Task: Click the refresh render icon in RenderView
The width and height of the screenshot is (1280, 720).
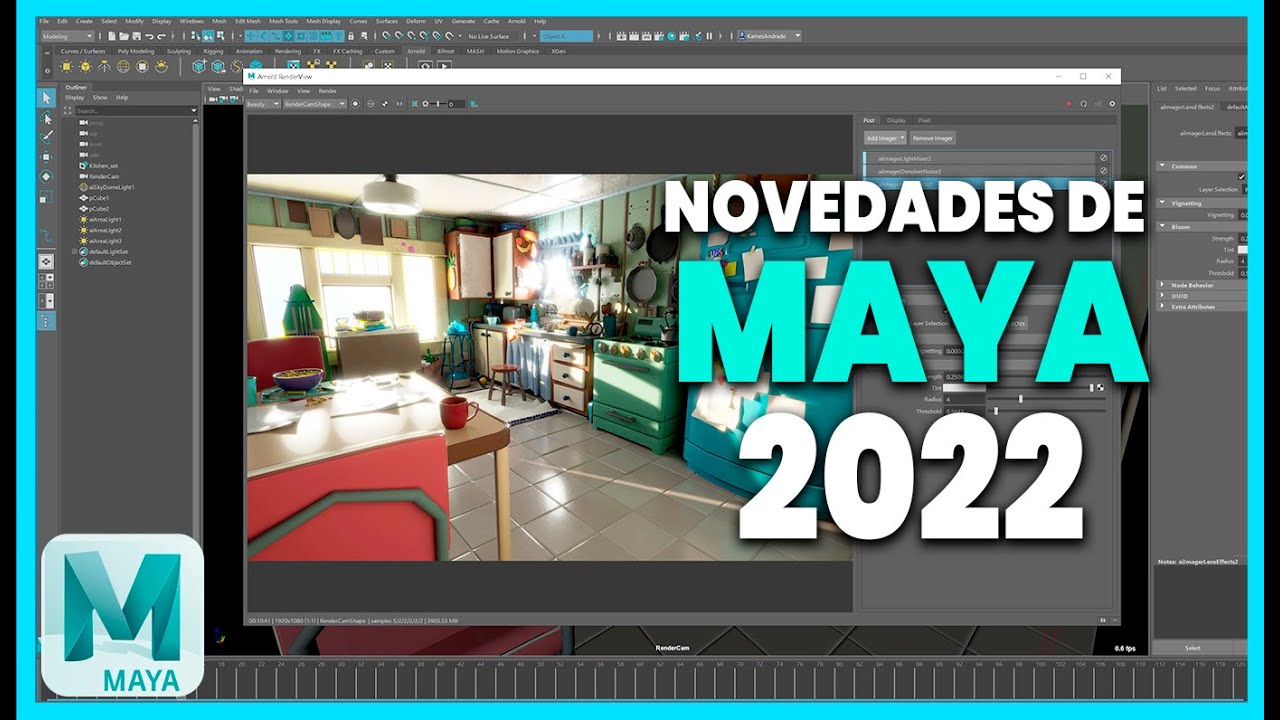Action: coord(1084,103)
